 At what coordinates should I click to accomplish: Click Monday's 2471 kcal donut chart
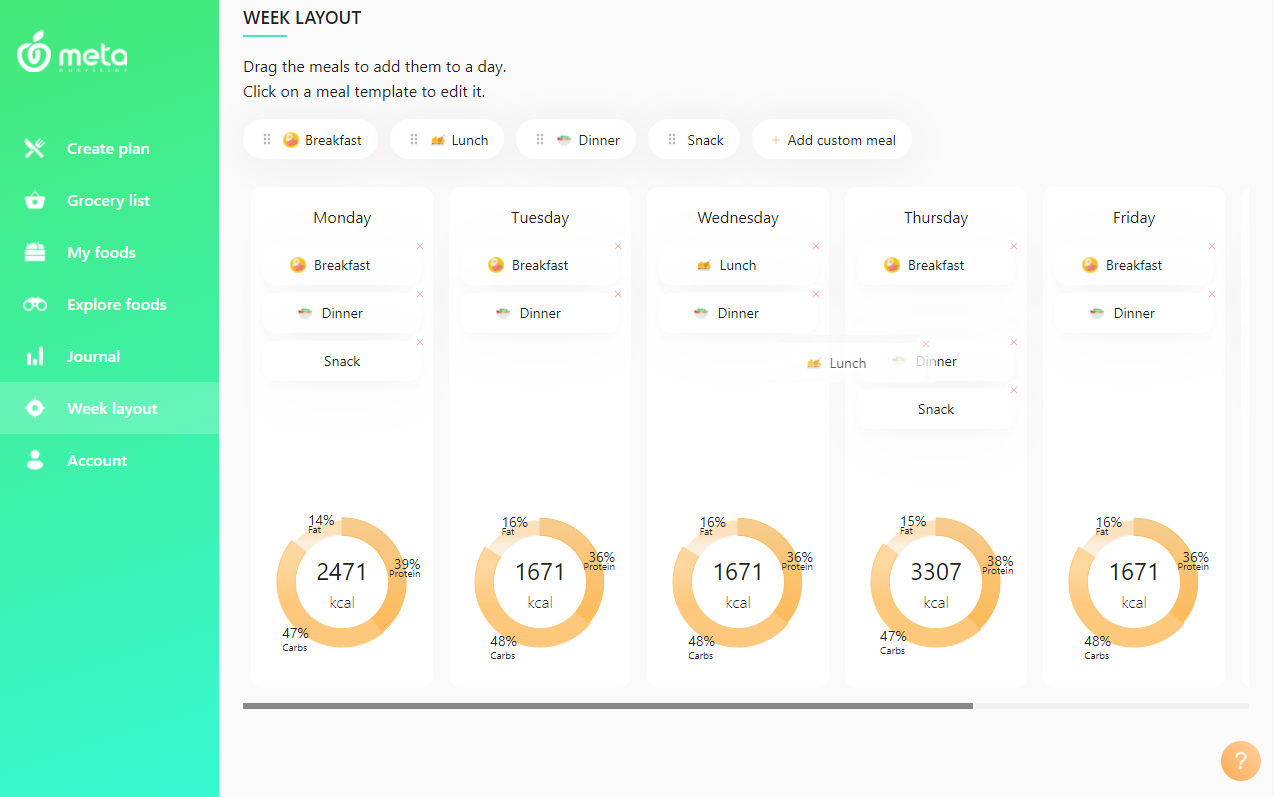coord(342,583)
